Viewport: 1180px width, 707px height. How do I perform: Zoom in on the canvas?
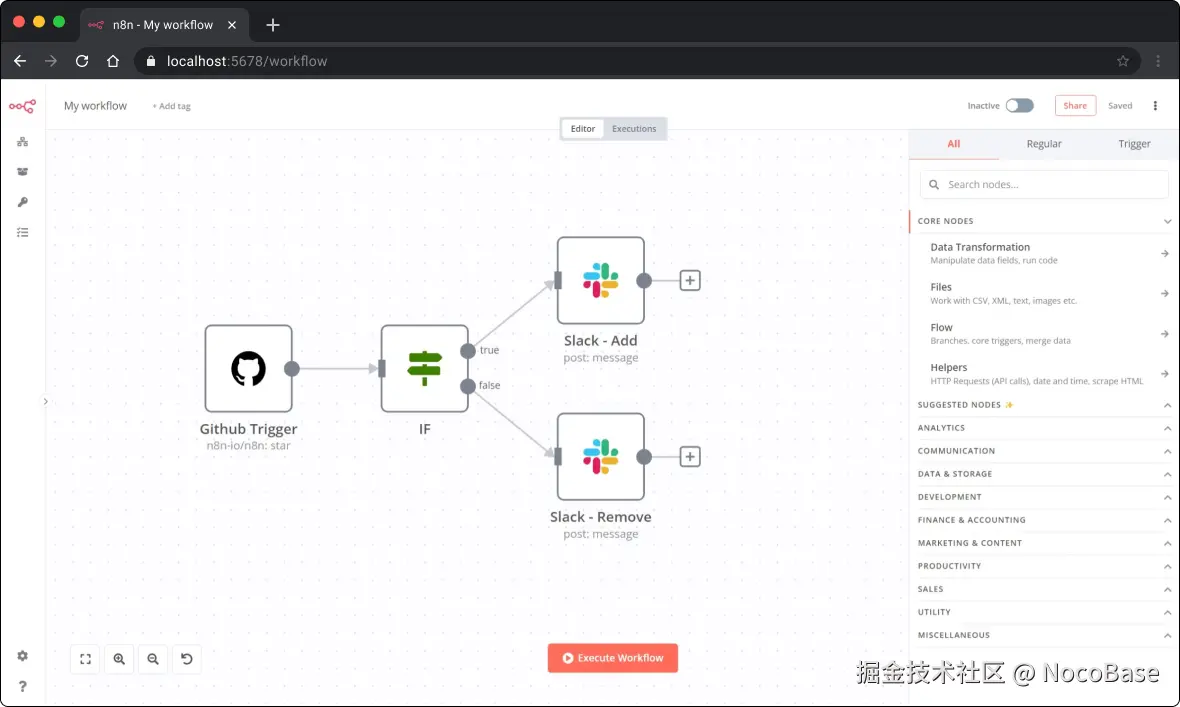click(119, 659)
